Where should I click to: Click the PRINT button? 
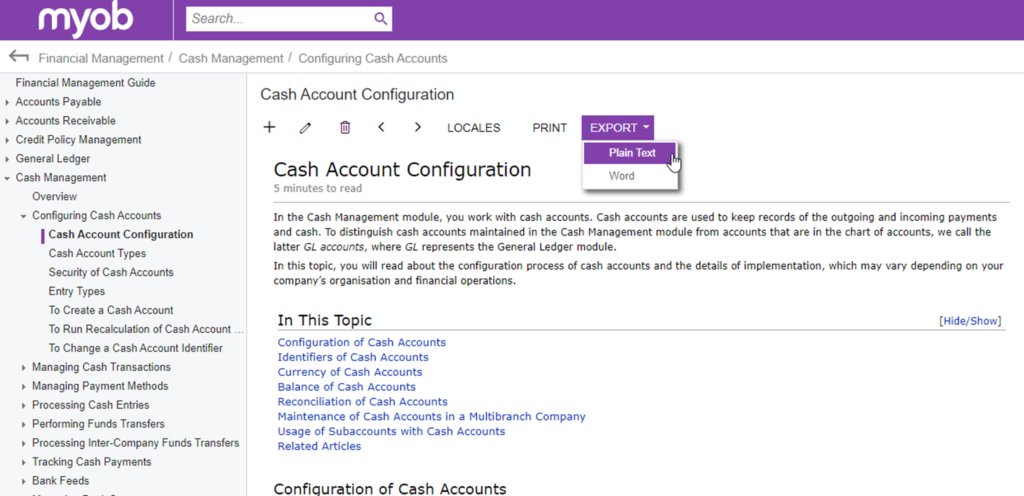click(x=549, y=128)
